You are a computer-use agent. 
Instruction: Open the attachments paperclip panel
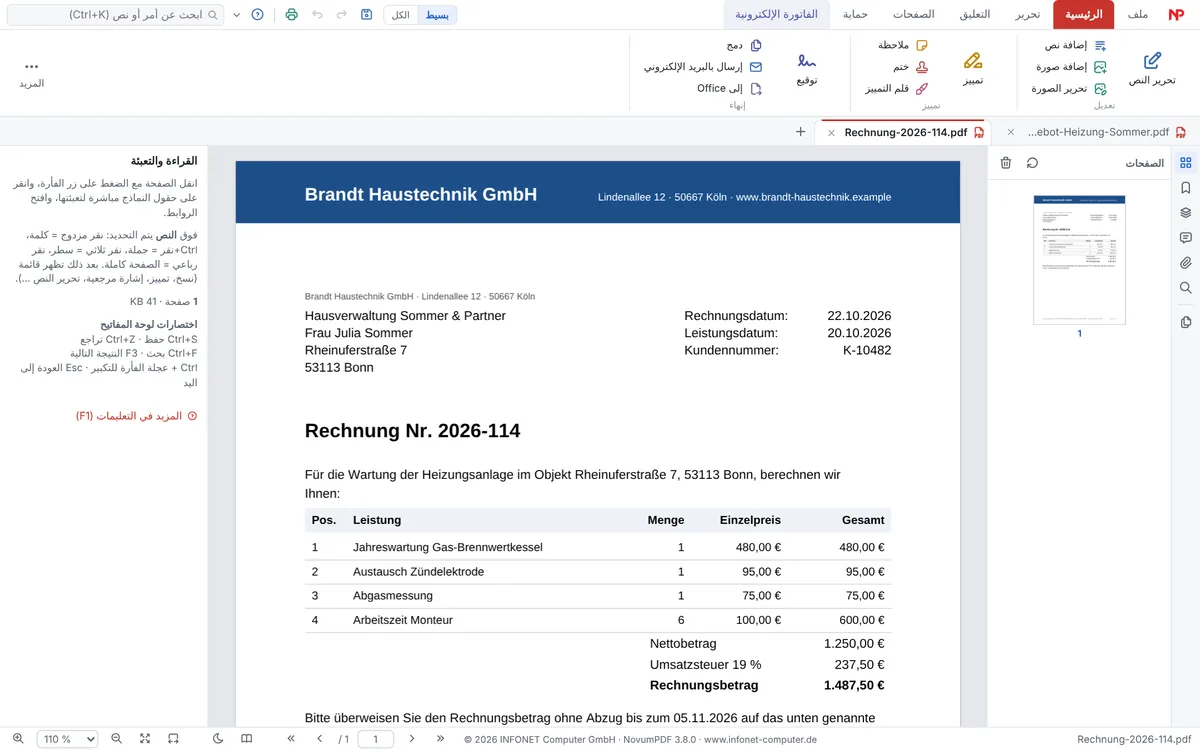point(1186,263)
